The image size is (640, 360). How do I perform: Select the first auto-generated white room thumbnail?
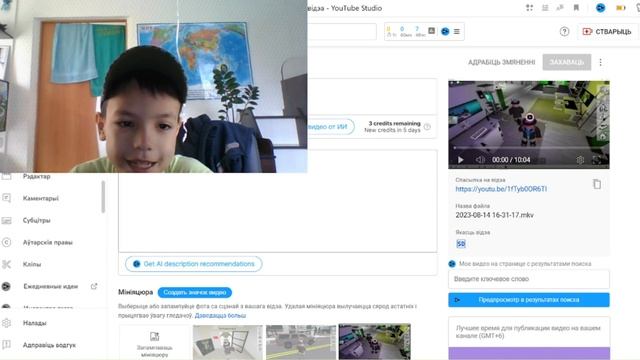tap(228, 342)
